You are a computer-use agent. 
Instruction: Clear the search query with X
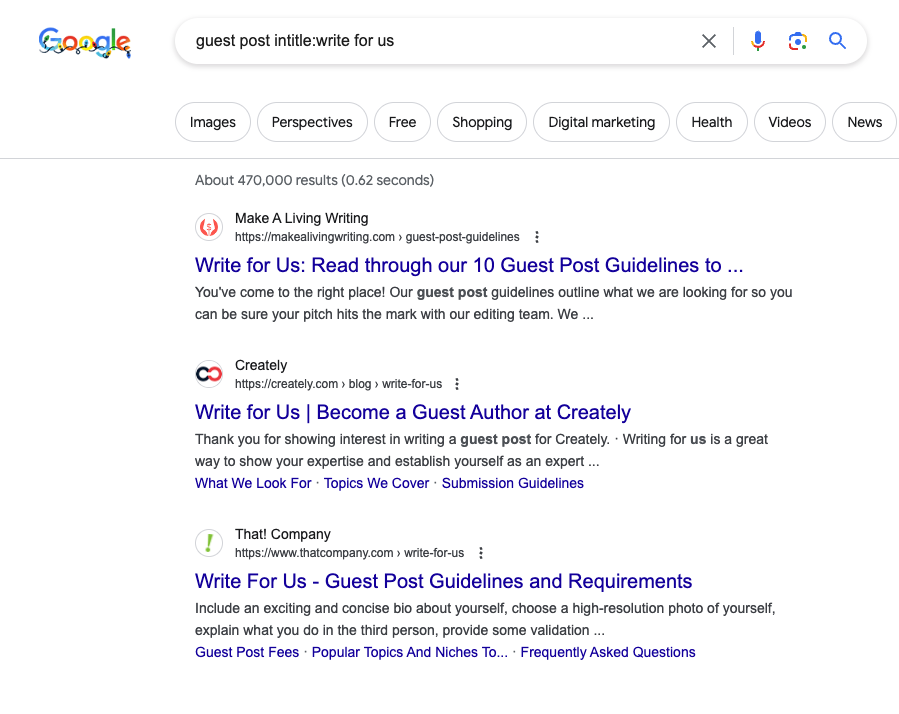(x=709, y=41)
